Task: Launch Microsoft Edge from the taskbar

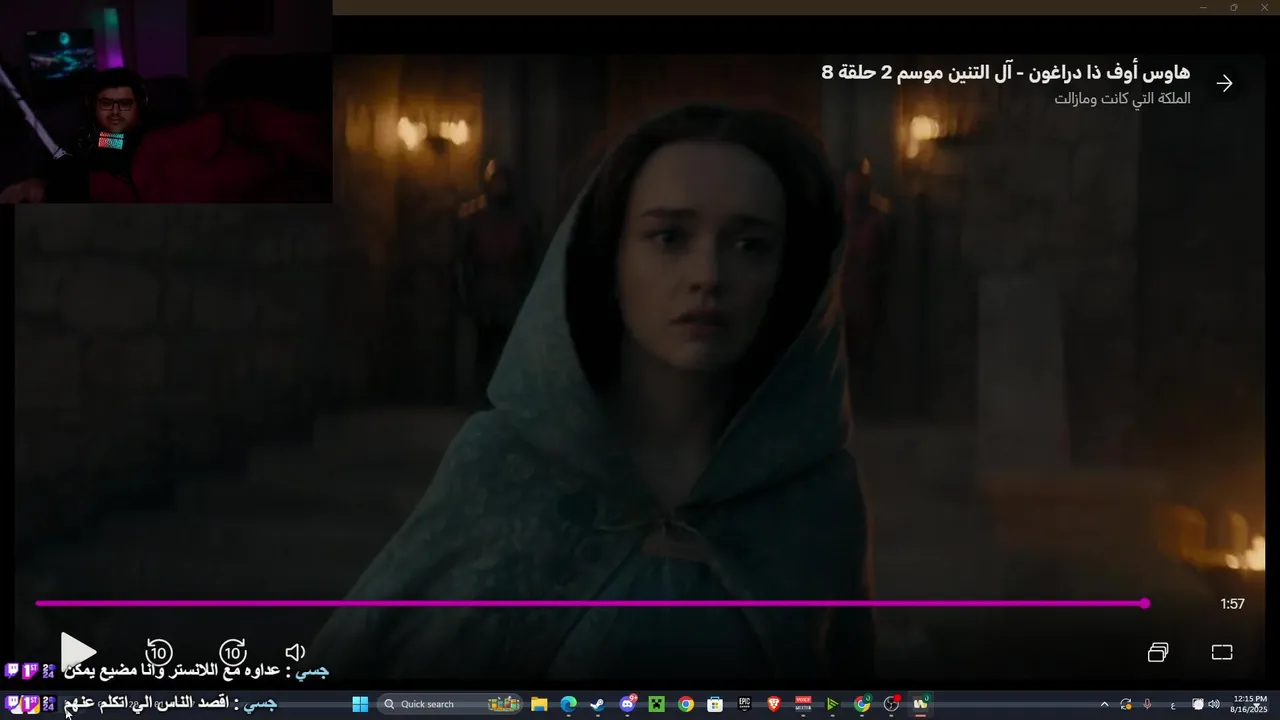Action: tap(568, 704)
